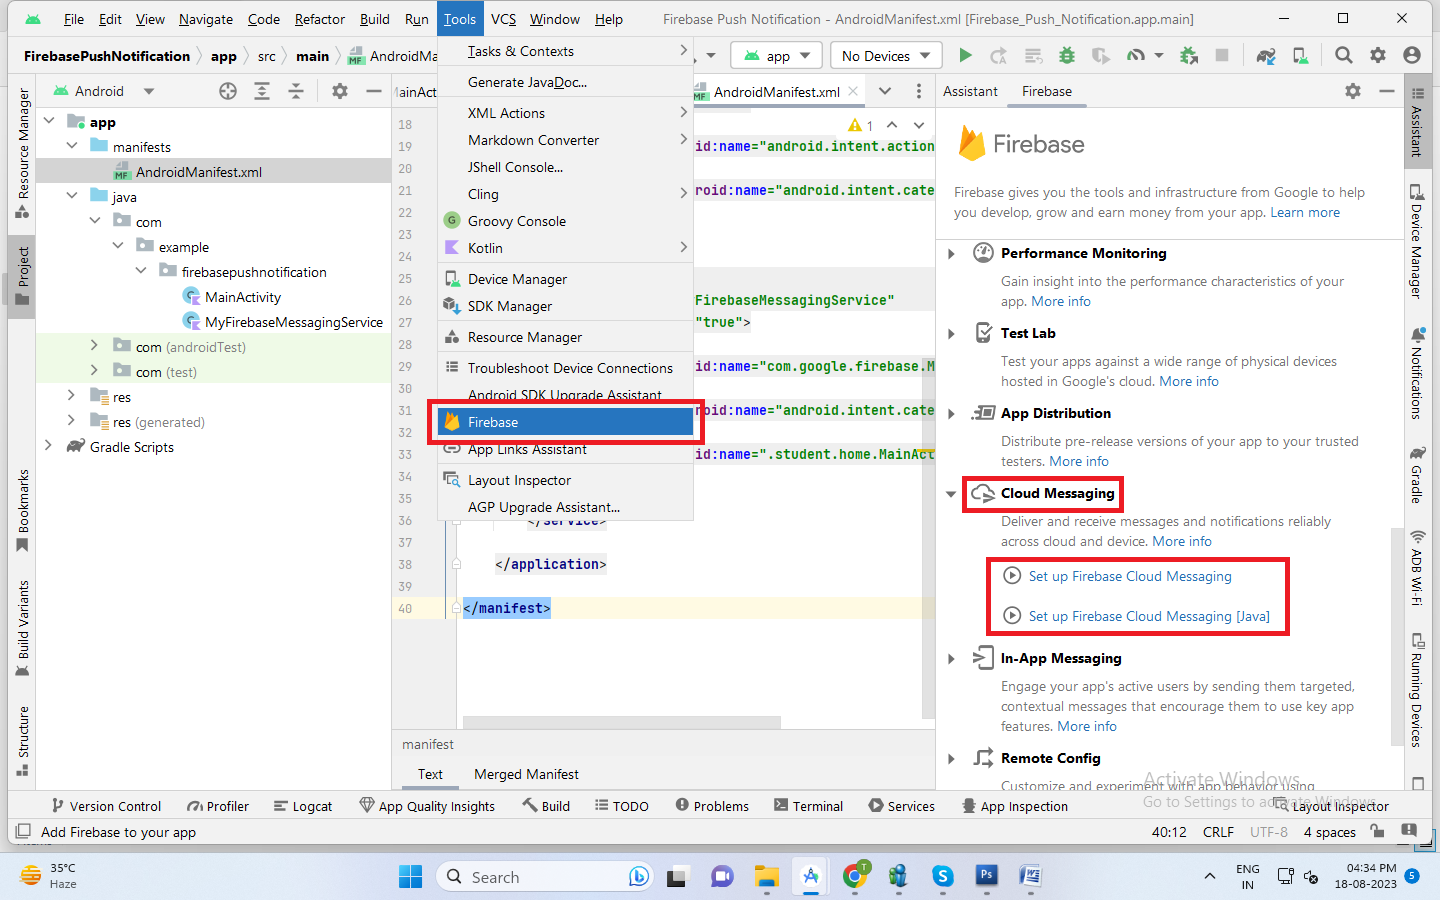1440x900 pixels.
Task: Open the Windows Start button
Action: click(x=410, y=877)
